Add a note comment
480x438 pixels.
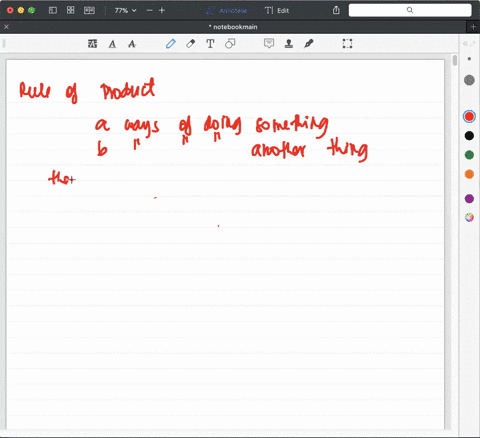[x=269, y=43]
